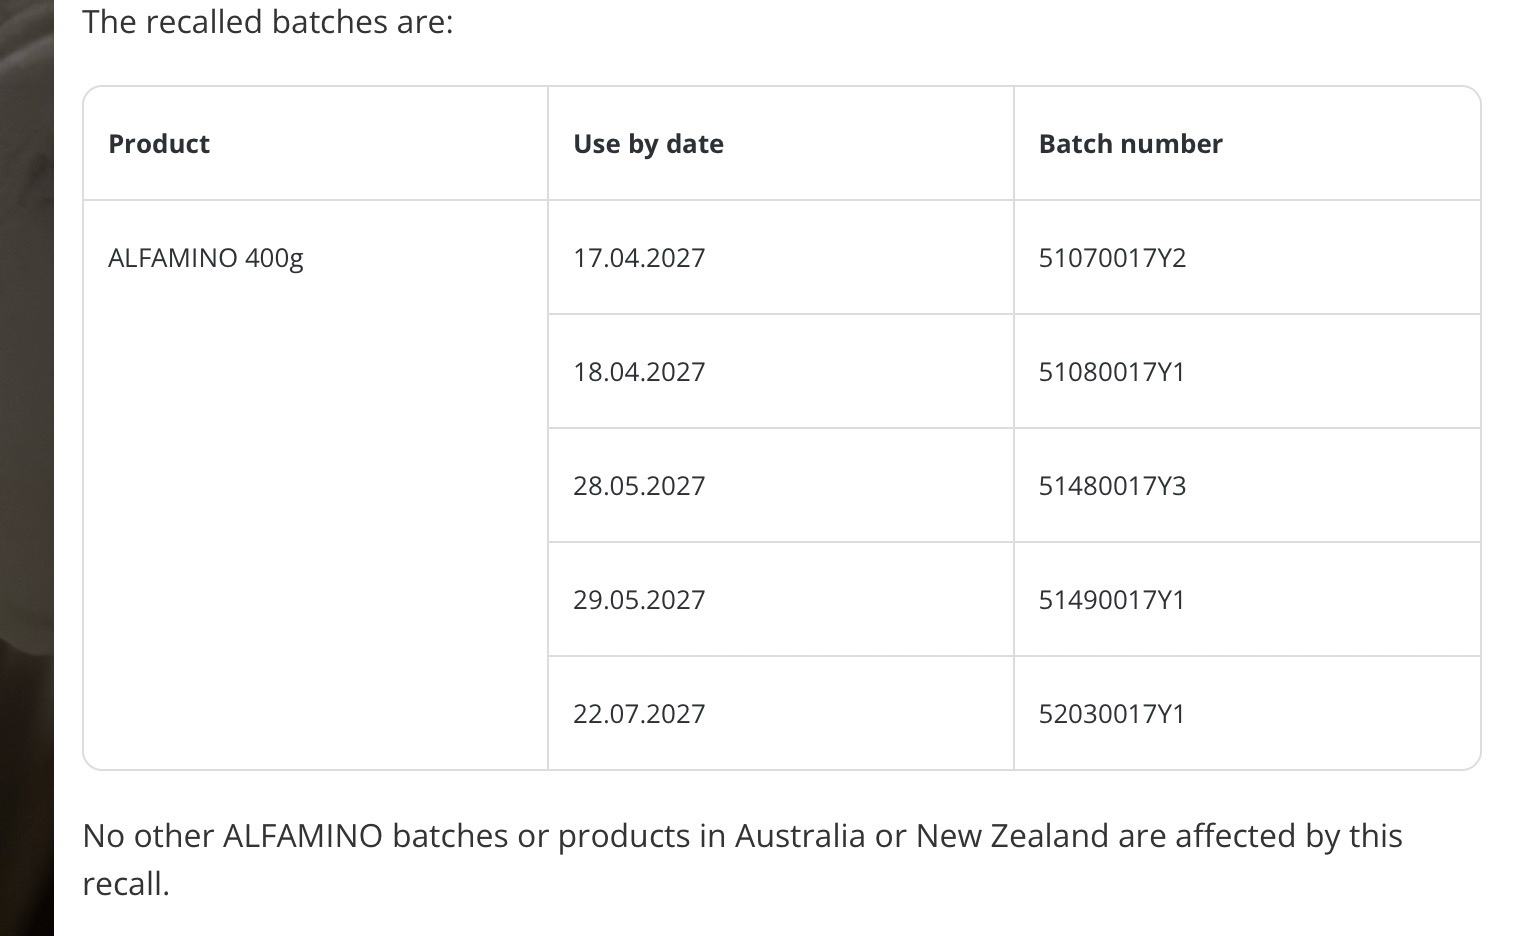Screen dimensions: 1536x936
Task: Click the "Product" column header
Action: [x=159, y=144]
